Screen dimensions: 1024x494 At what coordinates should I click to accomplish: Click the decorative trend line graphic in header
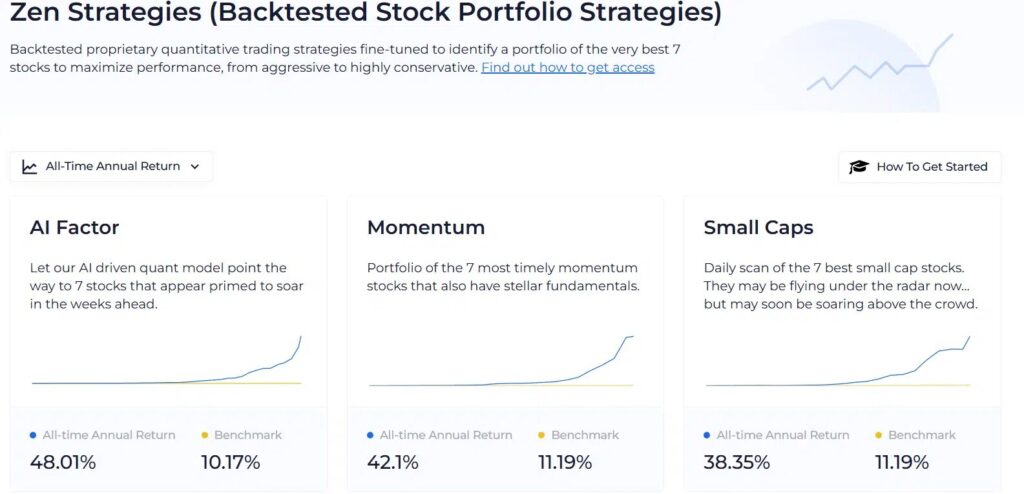880,62
